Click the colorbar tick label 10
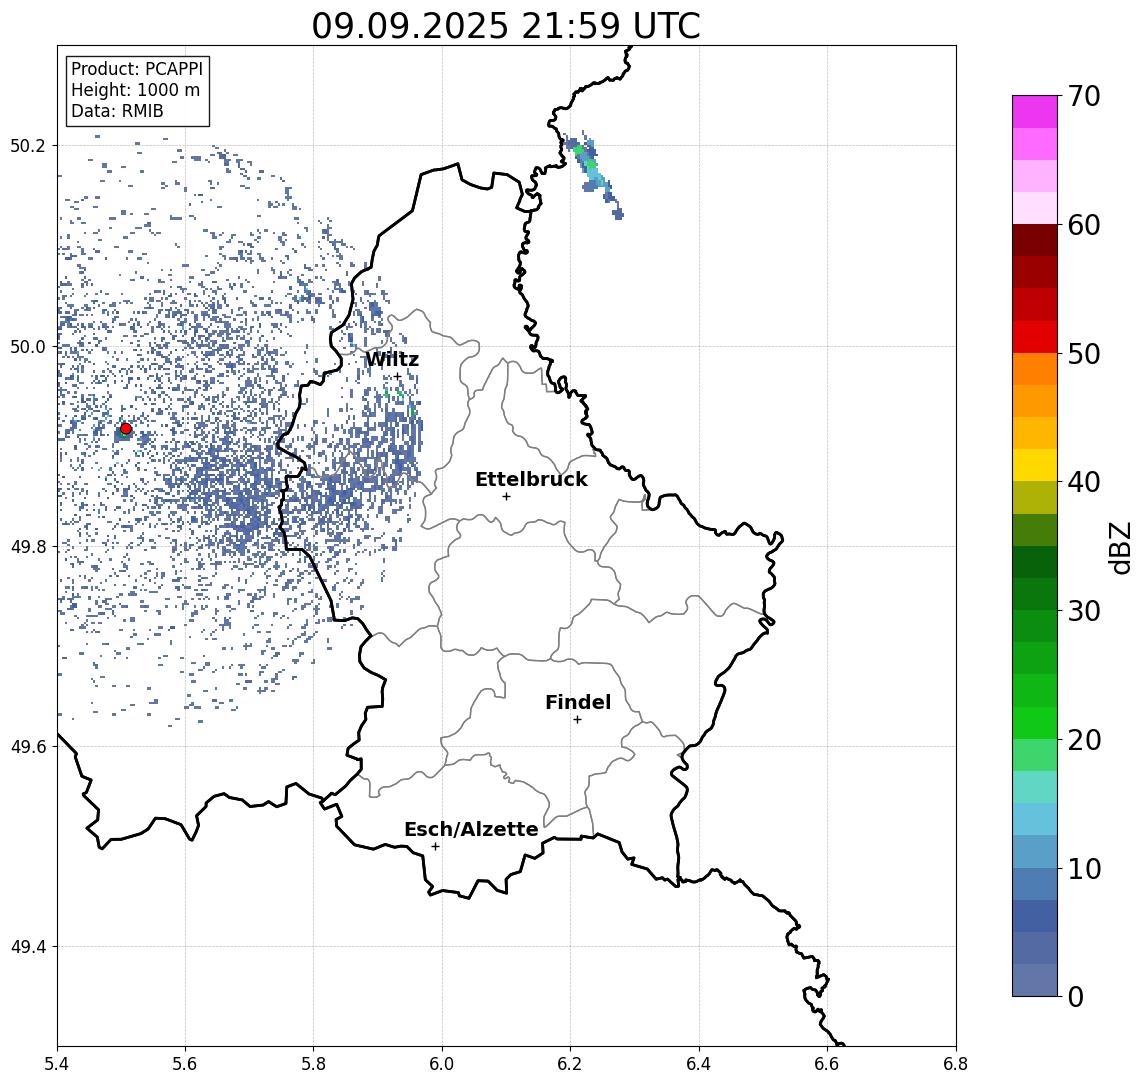The height and width of the screenshot is (1084, 1145). click(x=1084, y=869)
